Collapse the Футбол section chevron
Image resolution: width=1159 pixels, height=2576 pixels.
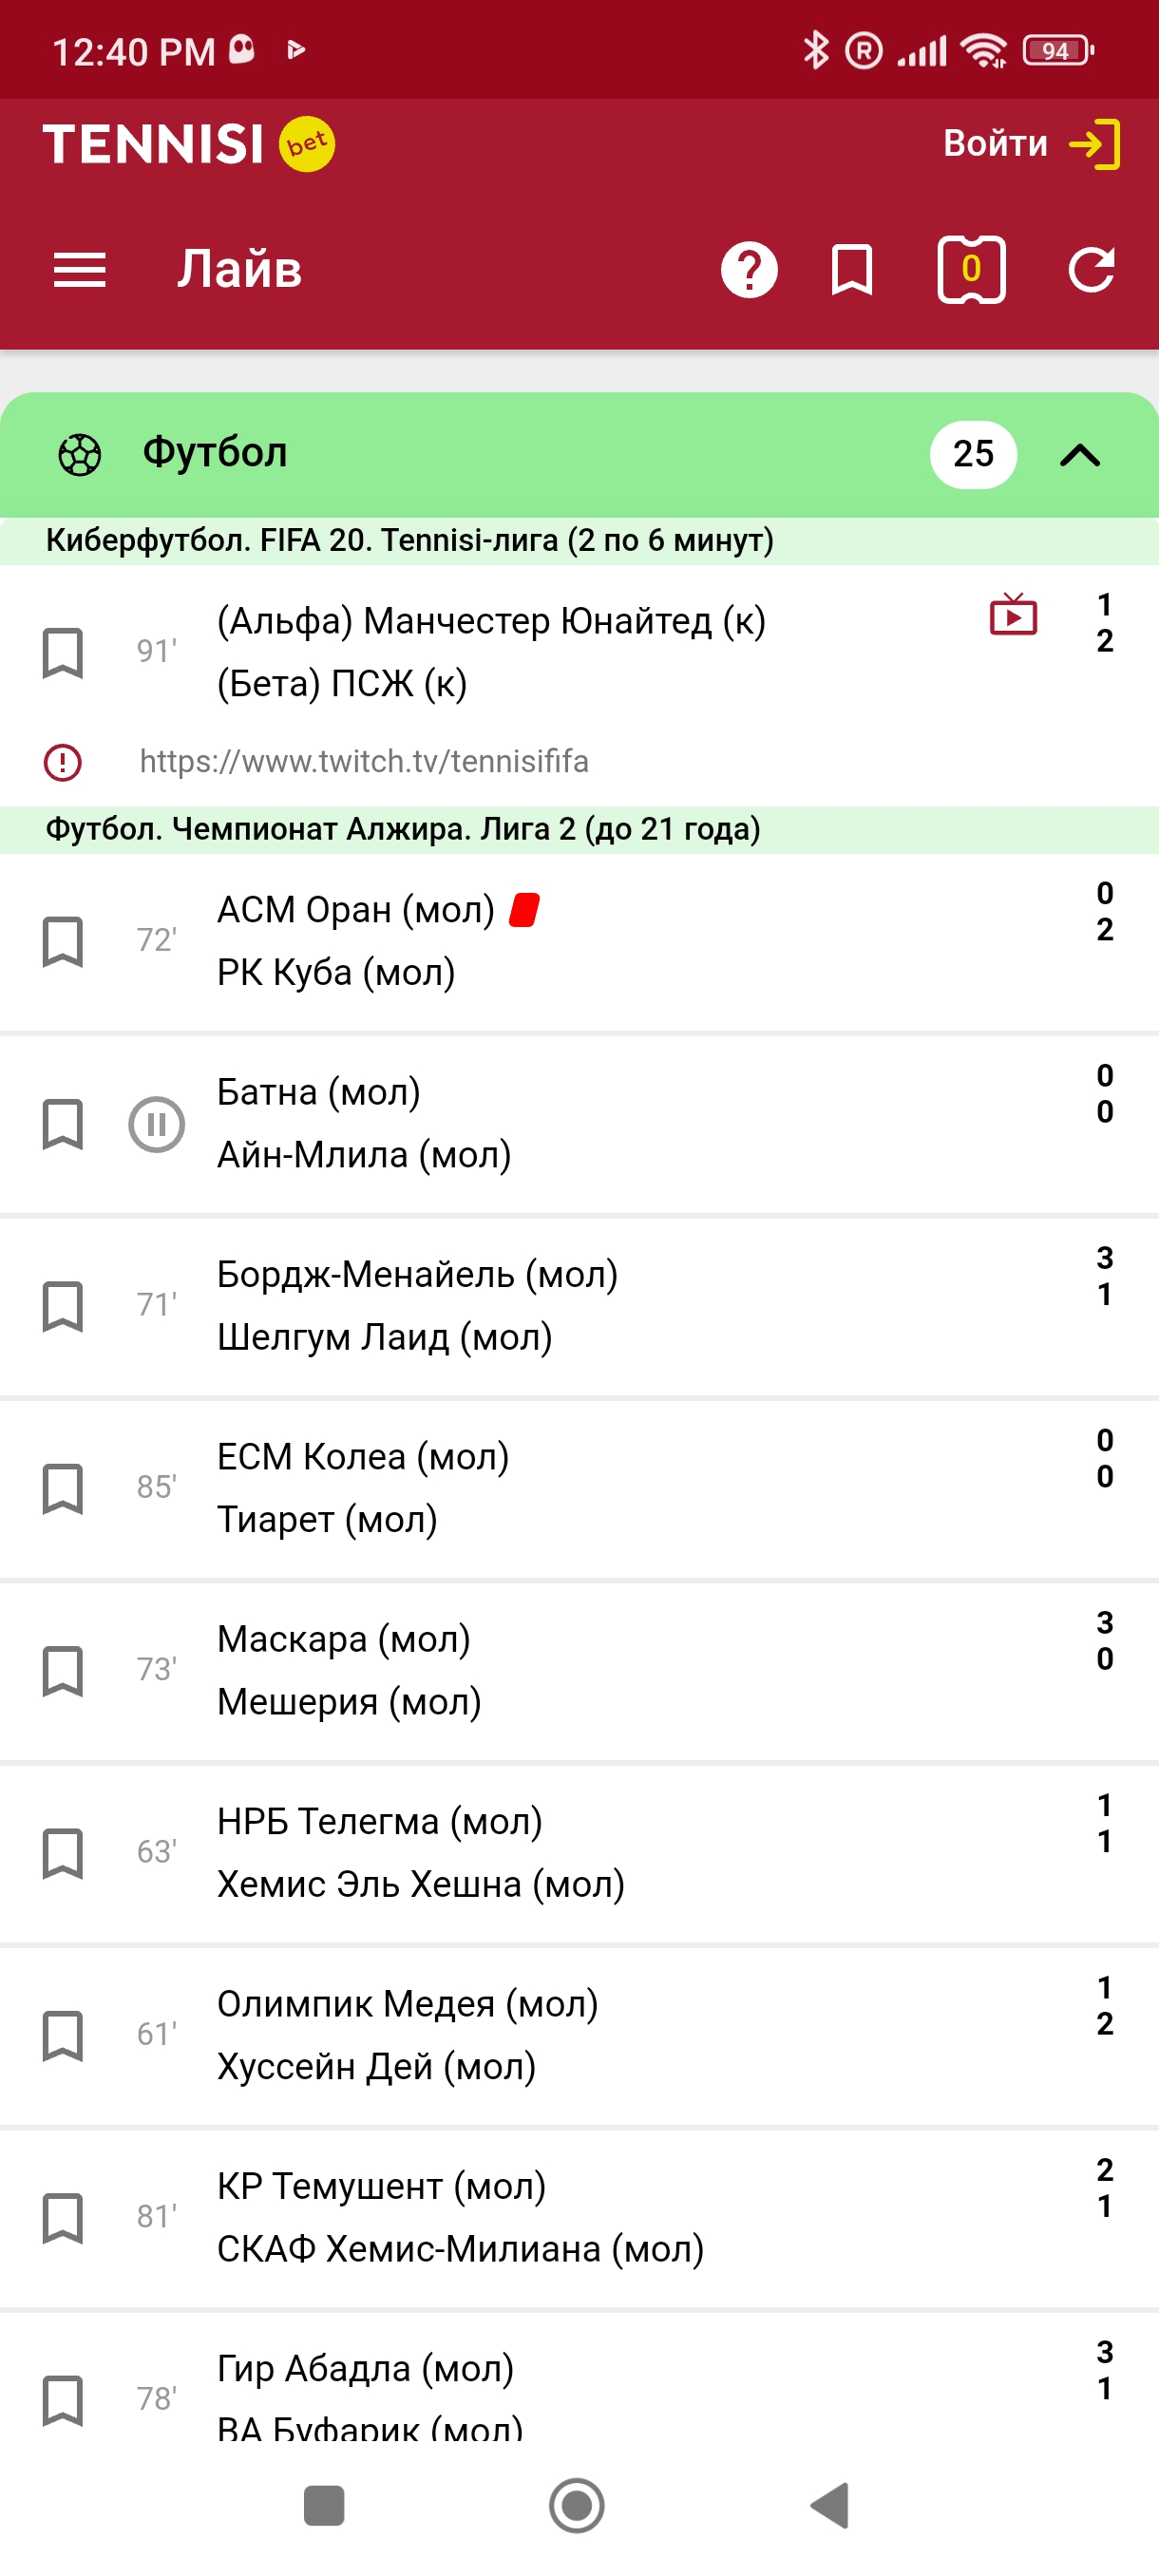[1079, 456]
